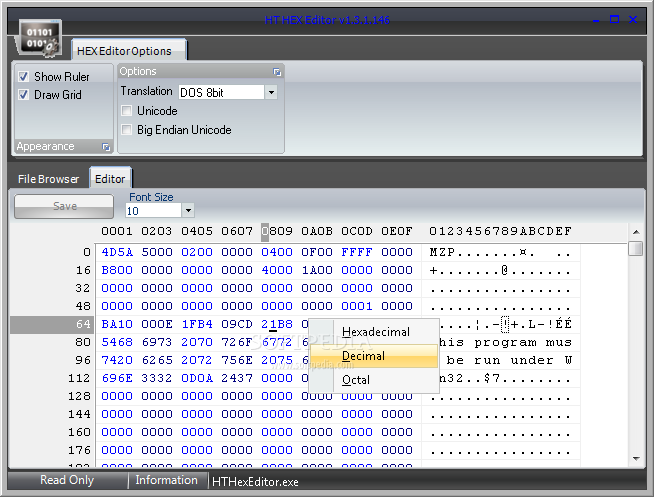Image resolution: width=654 pixels, height=497 pixels.
Task: Click hex value 2437 in row 112
Action: (x=237, y=378)
